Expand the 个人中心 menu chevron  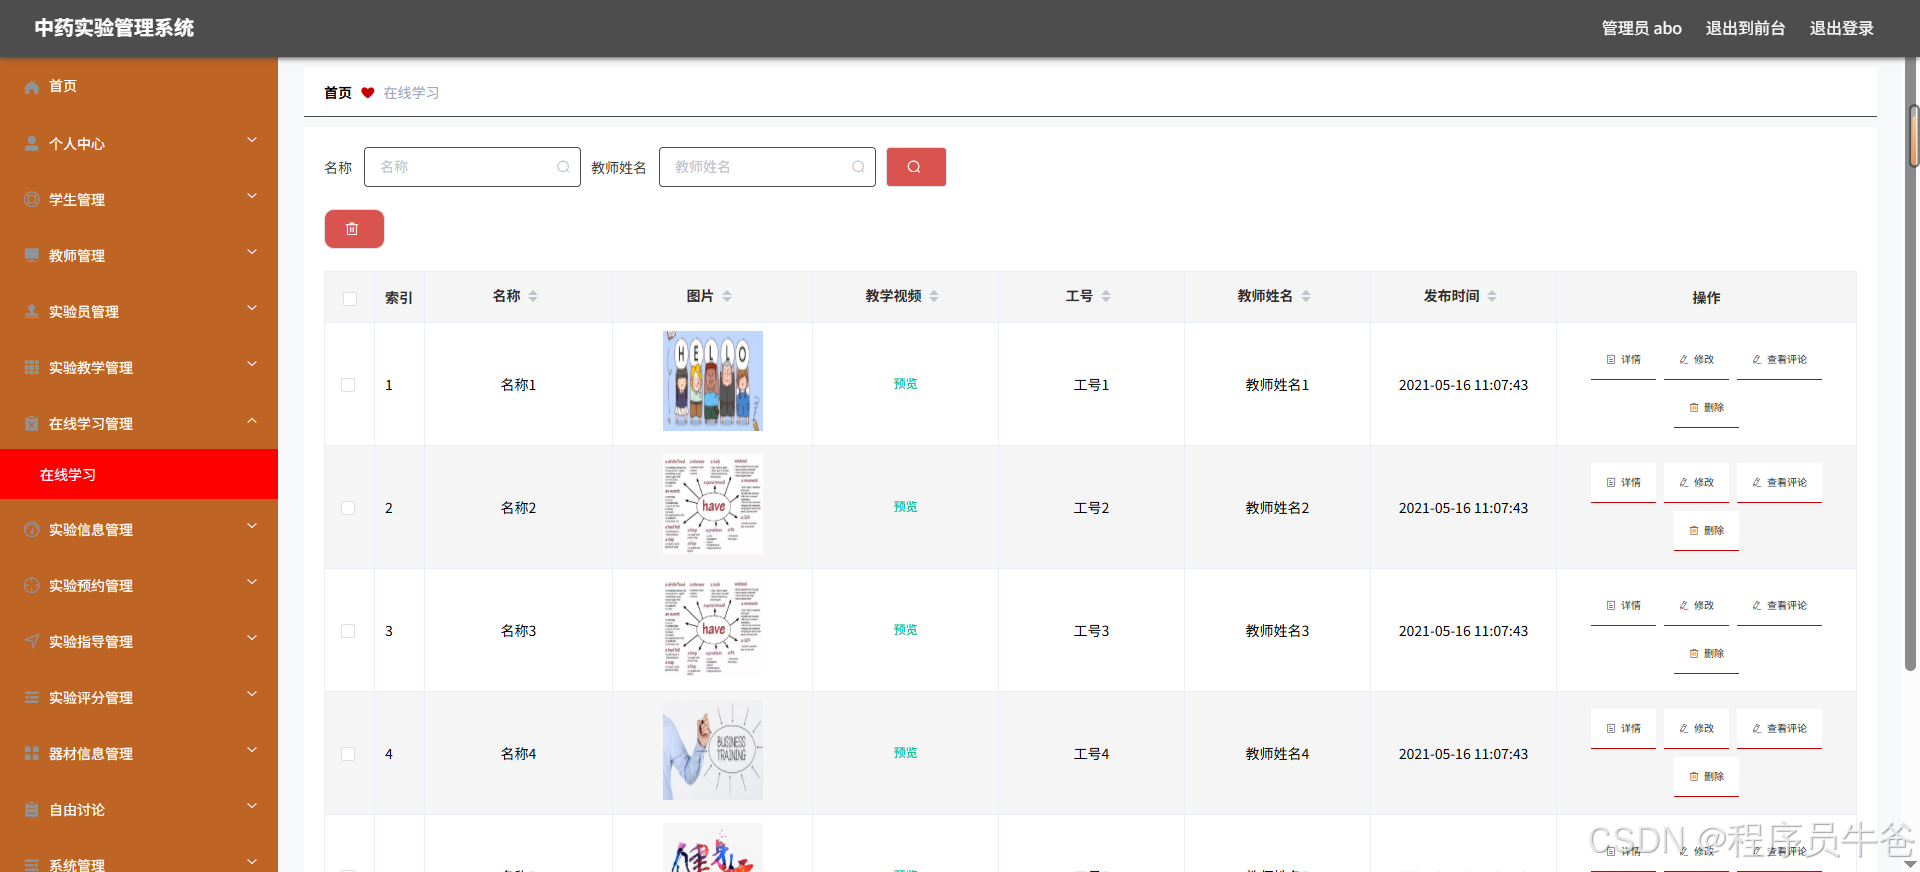point(252,140)
